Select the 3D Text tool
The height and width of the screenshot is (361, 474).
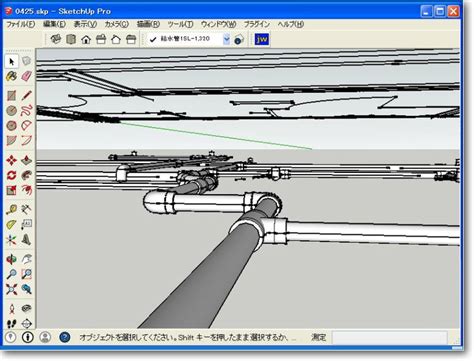click(26, 240)
